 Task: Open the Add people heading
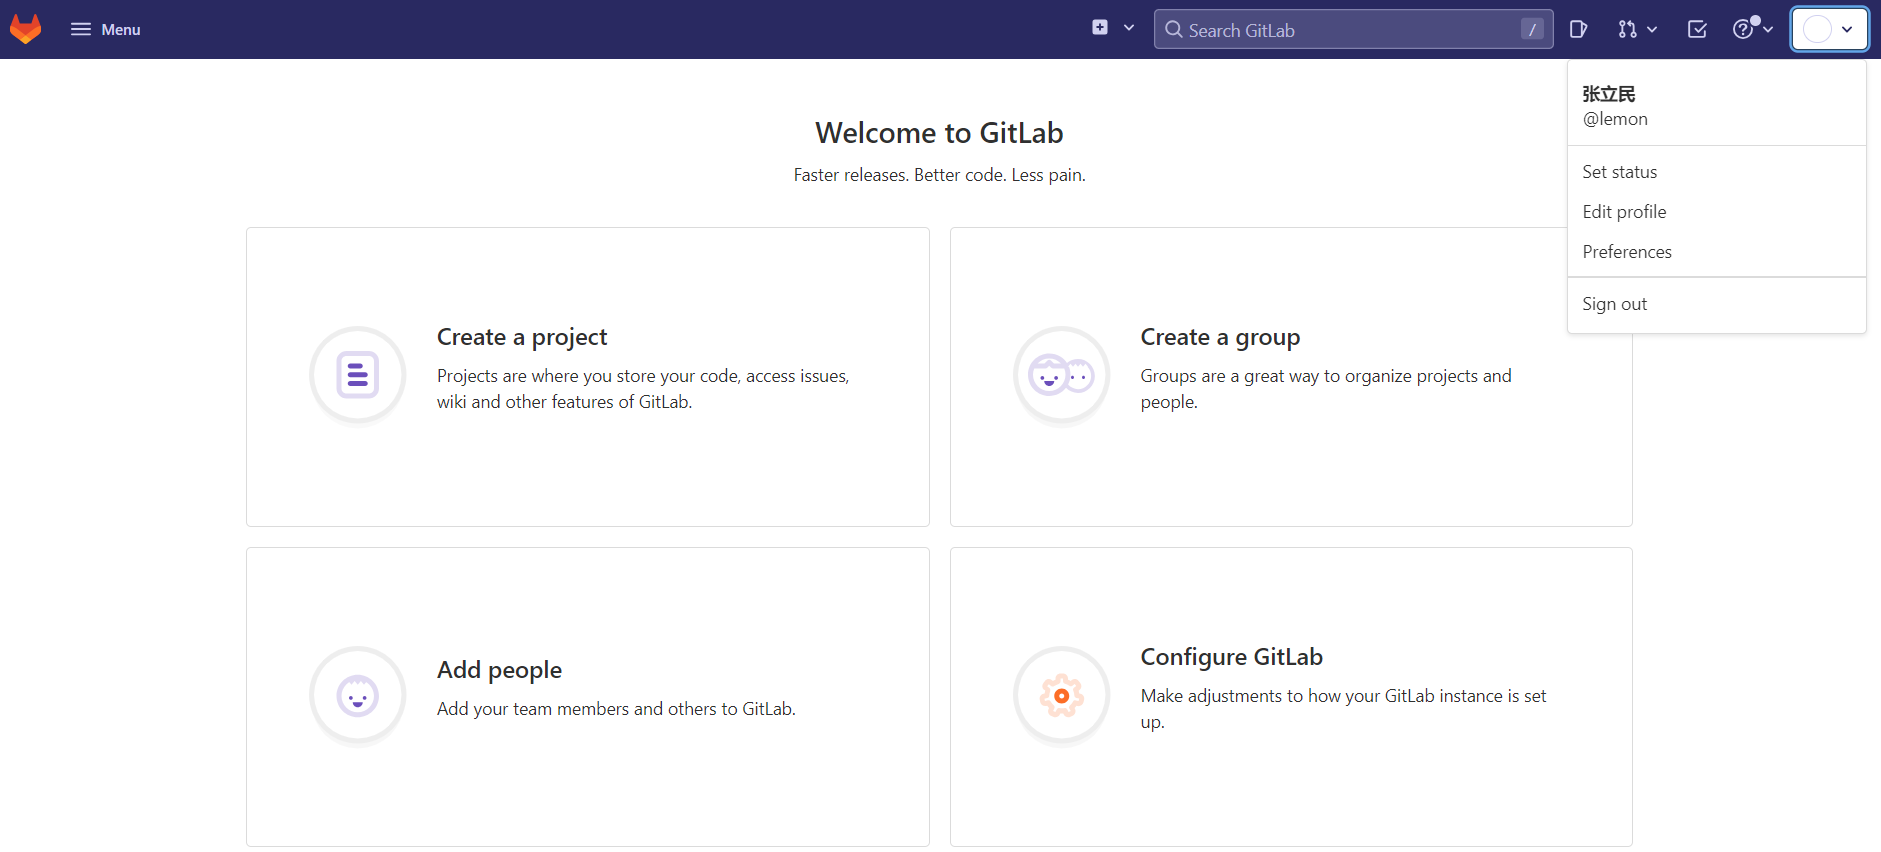pos(499,670)
